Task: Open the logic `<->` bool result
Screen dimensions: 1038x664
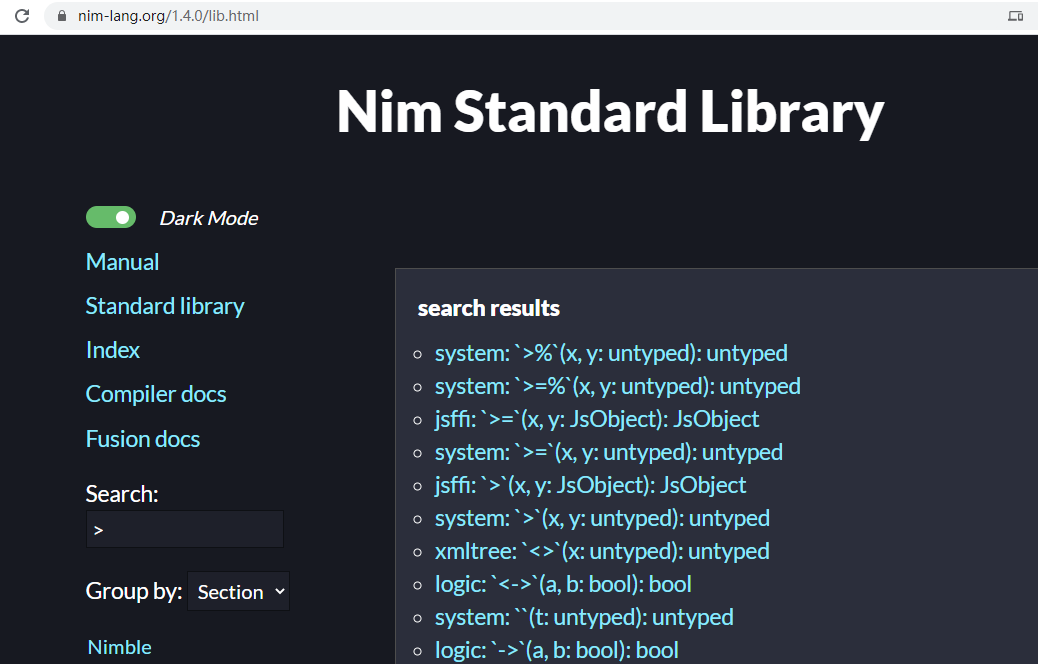Action: click(563, 584)
